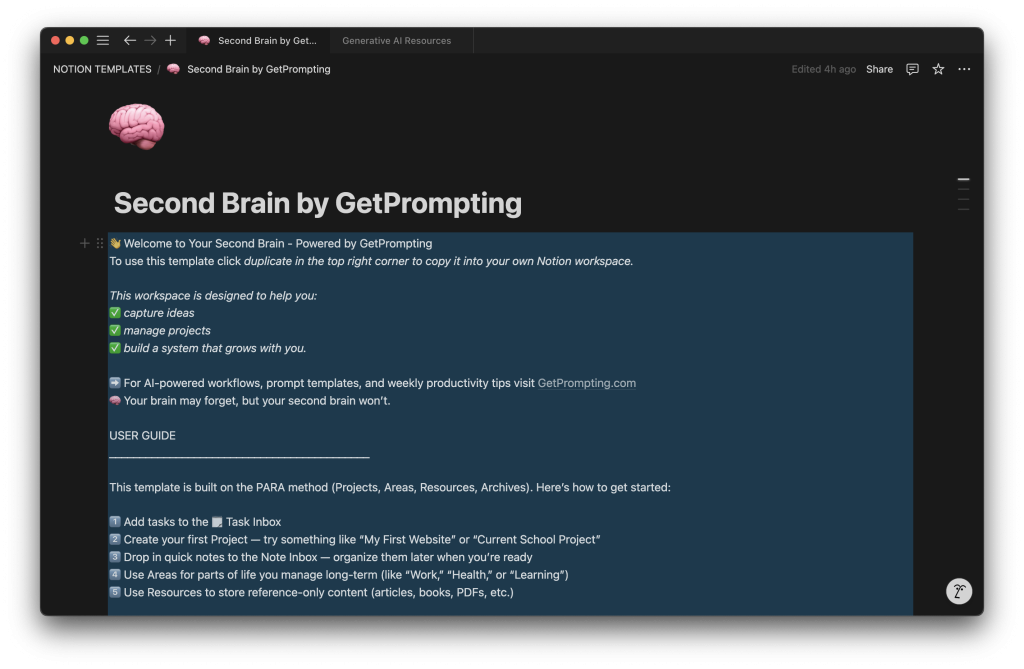The image size is (1024, 669).
Task: Maximize window with green traffic light
Action: (84, 41)
